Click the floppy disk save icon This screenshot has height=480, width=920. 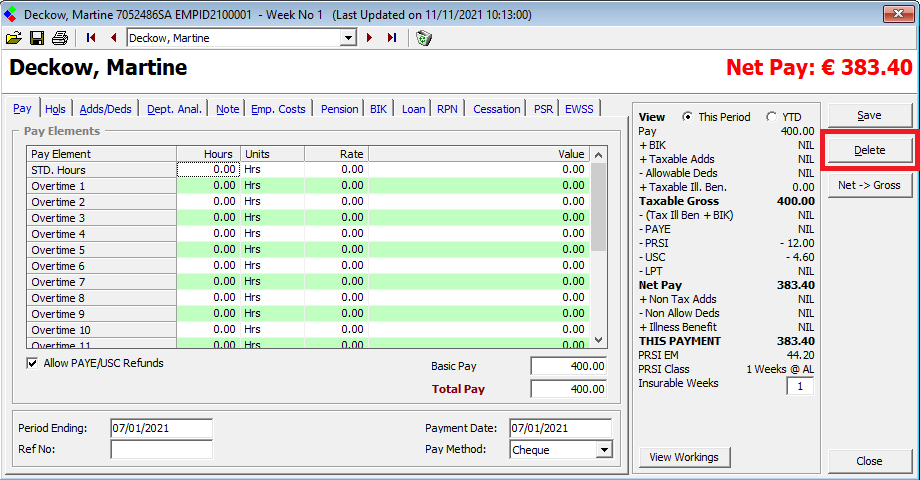coord(37,38)
